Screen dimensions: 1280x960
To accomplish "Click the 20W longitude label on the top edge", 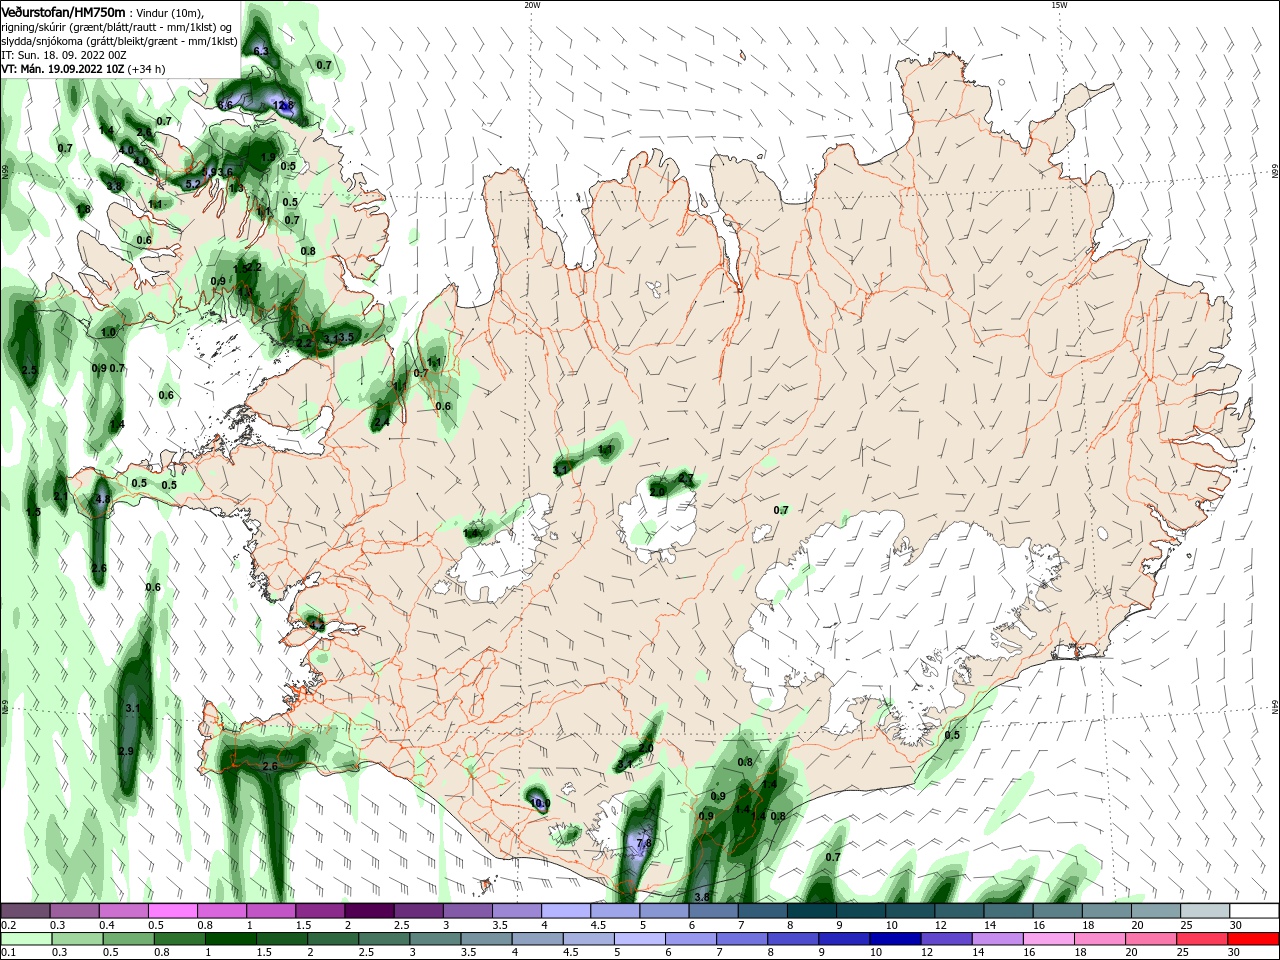I will (x=532, y=5).
